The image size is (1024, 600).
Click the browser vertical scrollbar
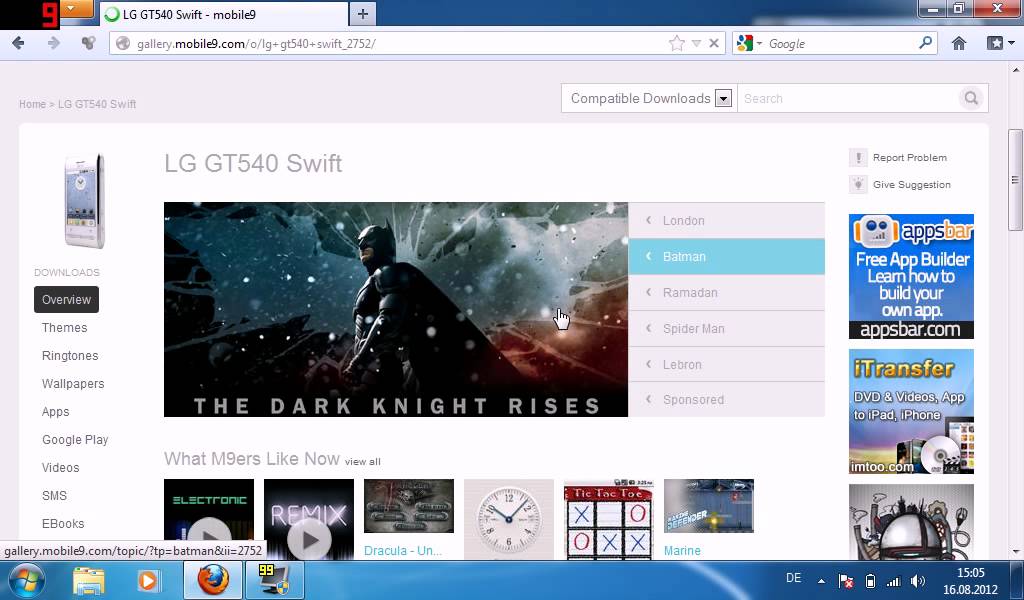click(x=1016, y=300)
